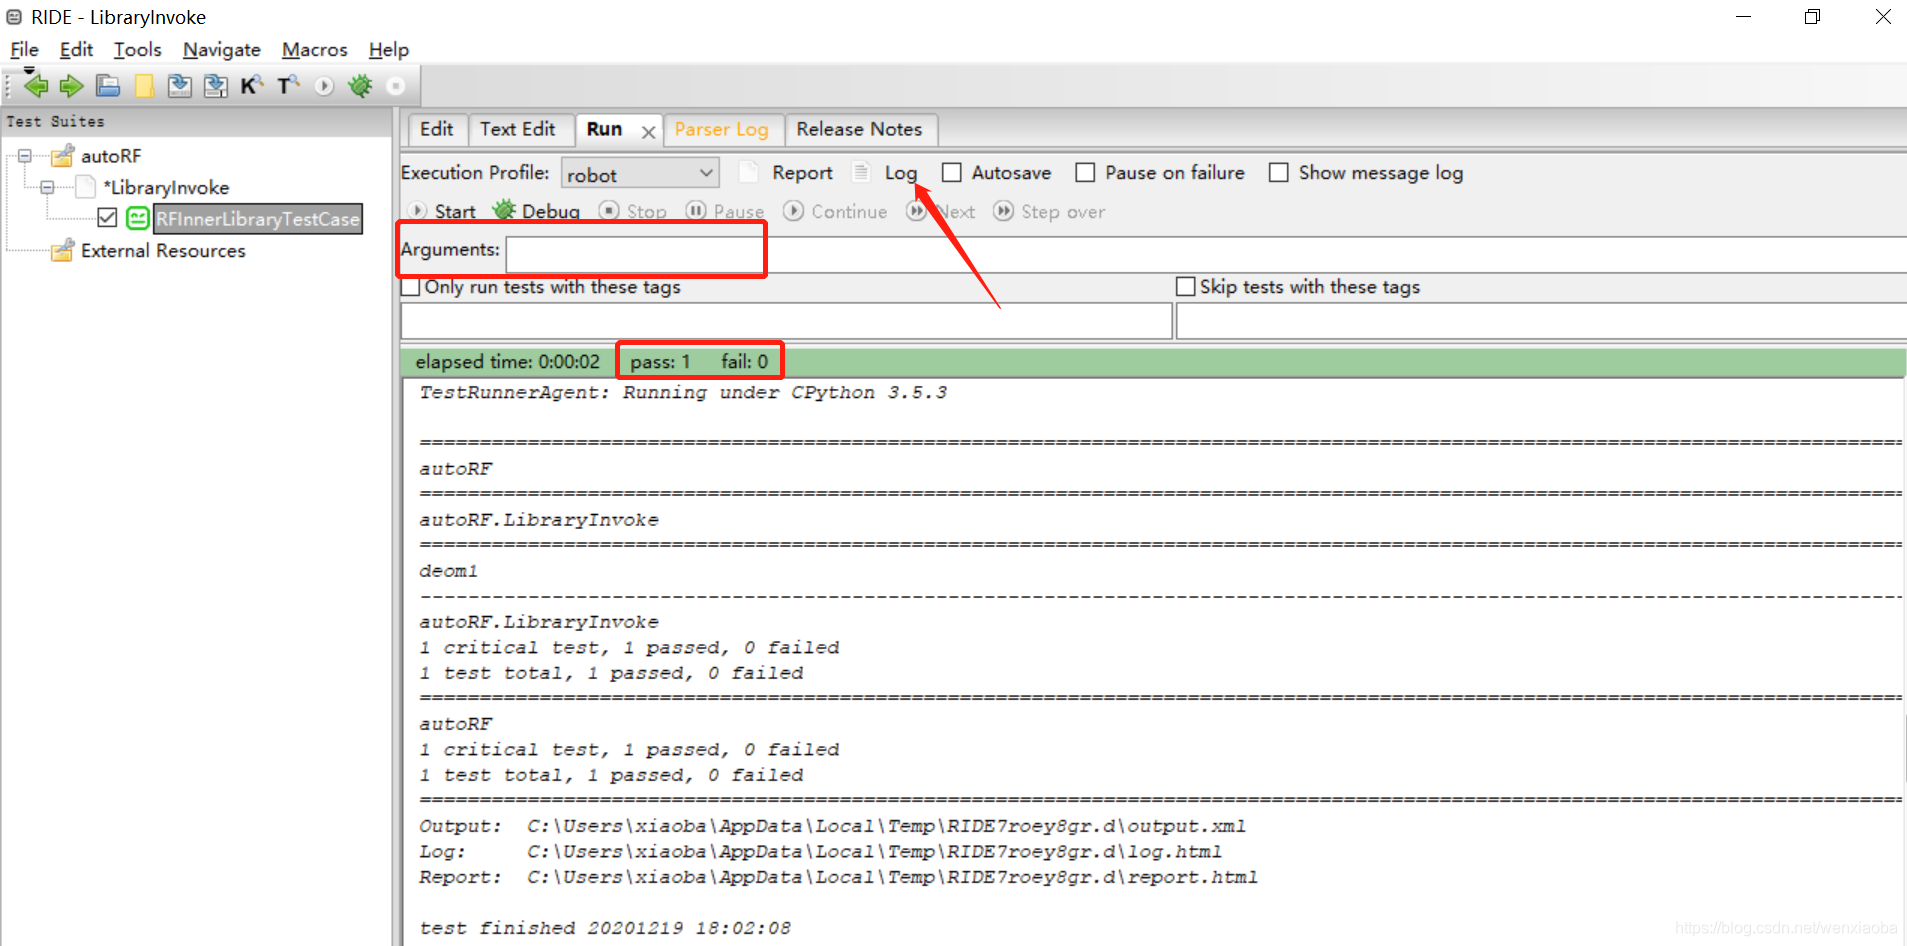This screenshot has width=1907, height=946.
Task: Click the report.html path line in output
Action: pos(838,877)
